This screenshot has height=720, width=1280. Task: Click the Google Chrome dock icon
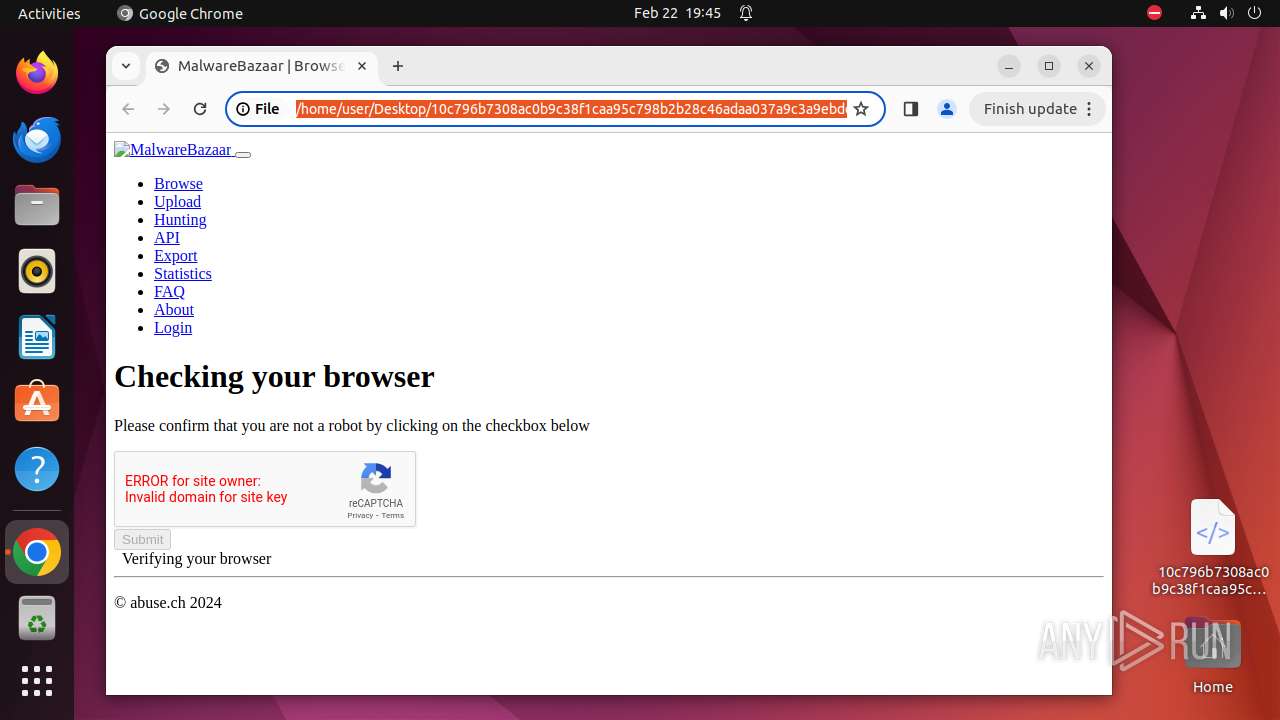37,552
